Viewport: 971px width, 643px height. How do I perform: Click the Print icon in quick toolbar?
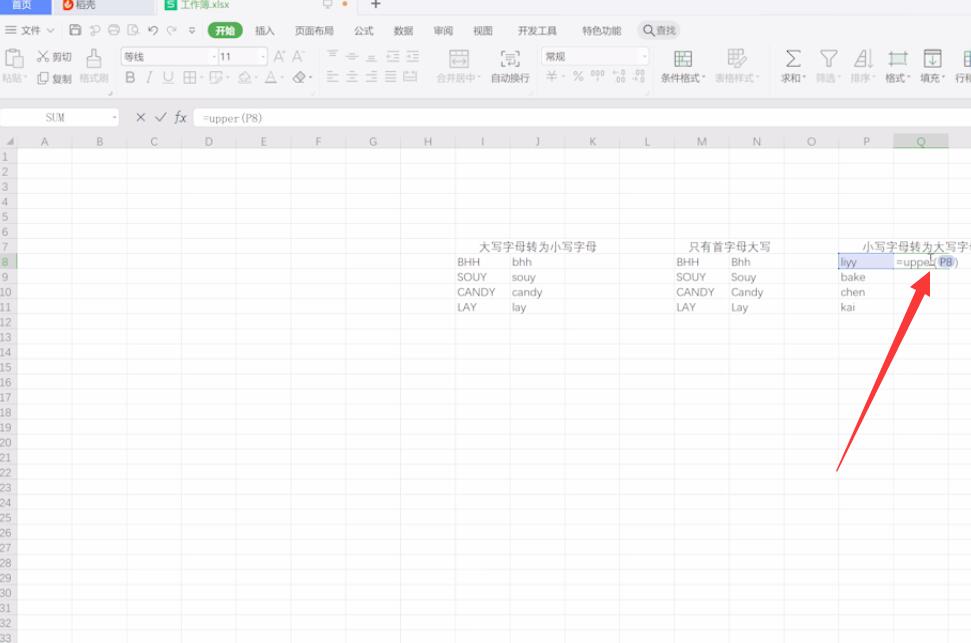click(x=113, y=30)
